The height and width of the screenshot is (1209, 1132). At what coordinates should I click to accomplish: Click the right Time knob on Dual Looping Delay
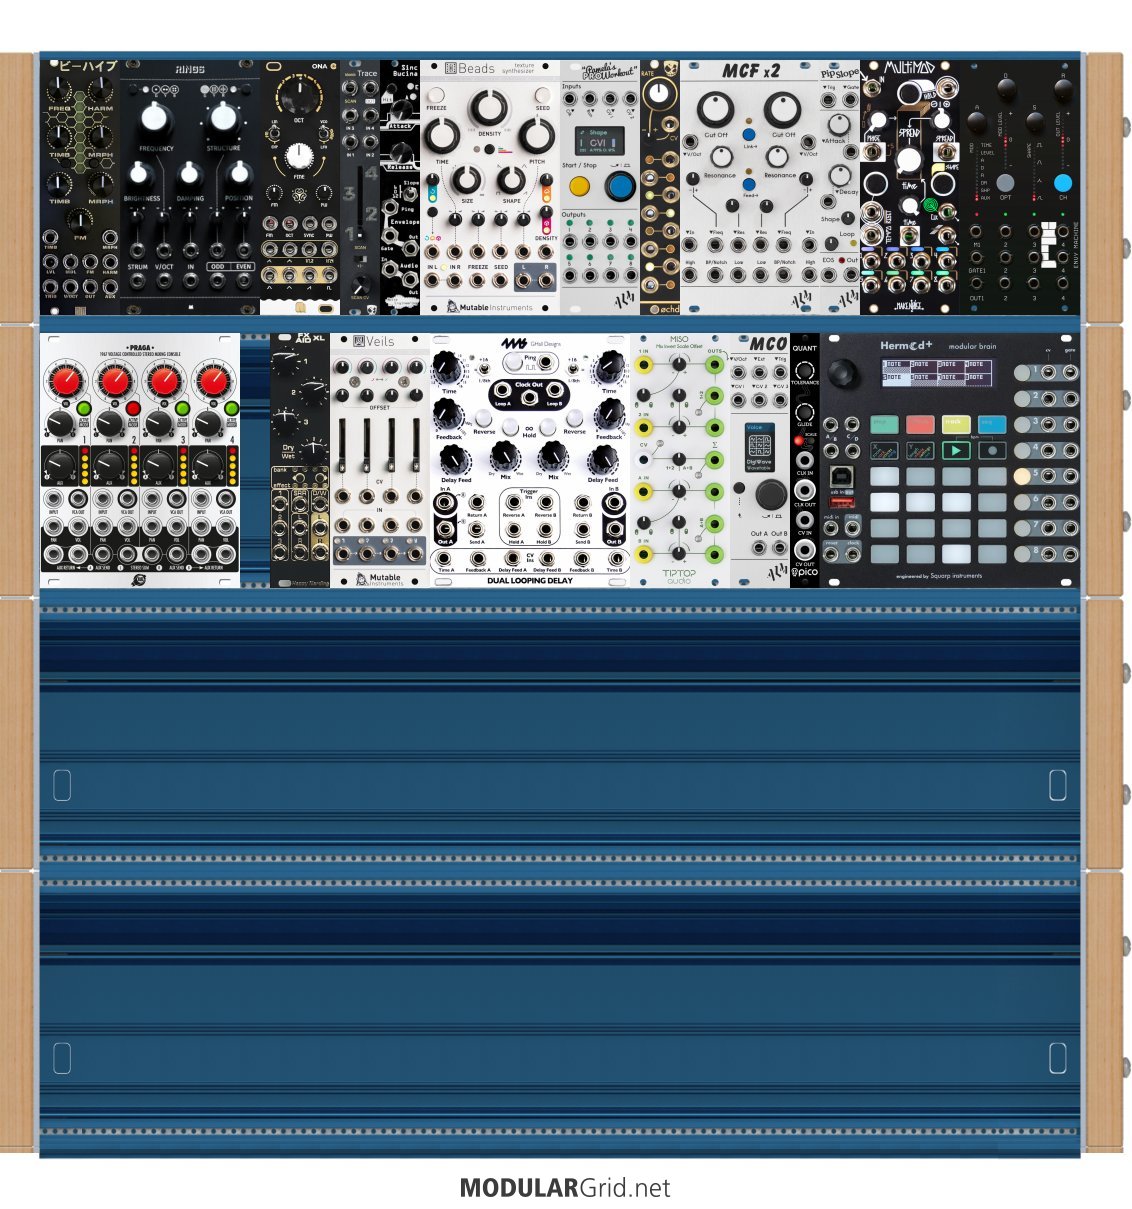pyautogui.click(x=609, y=369)
